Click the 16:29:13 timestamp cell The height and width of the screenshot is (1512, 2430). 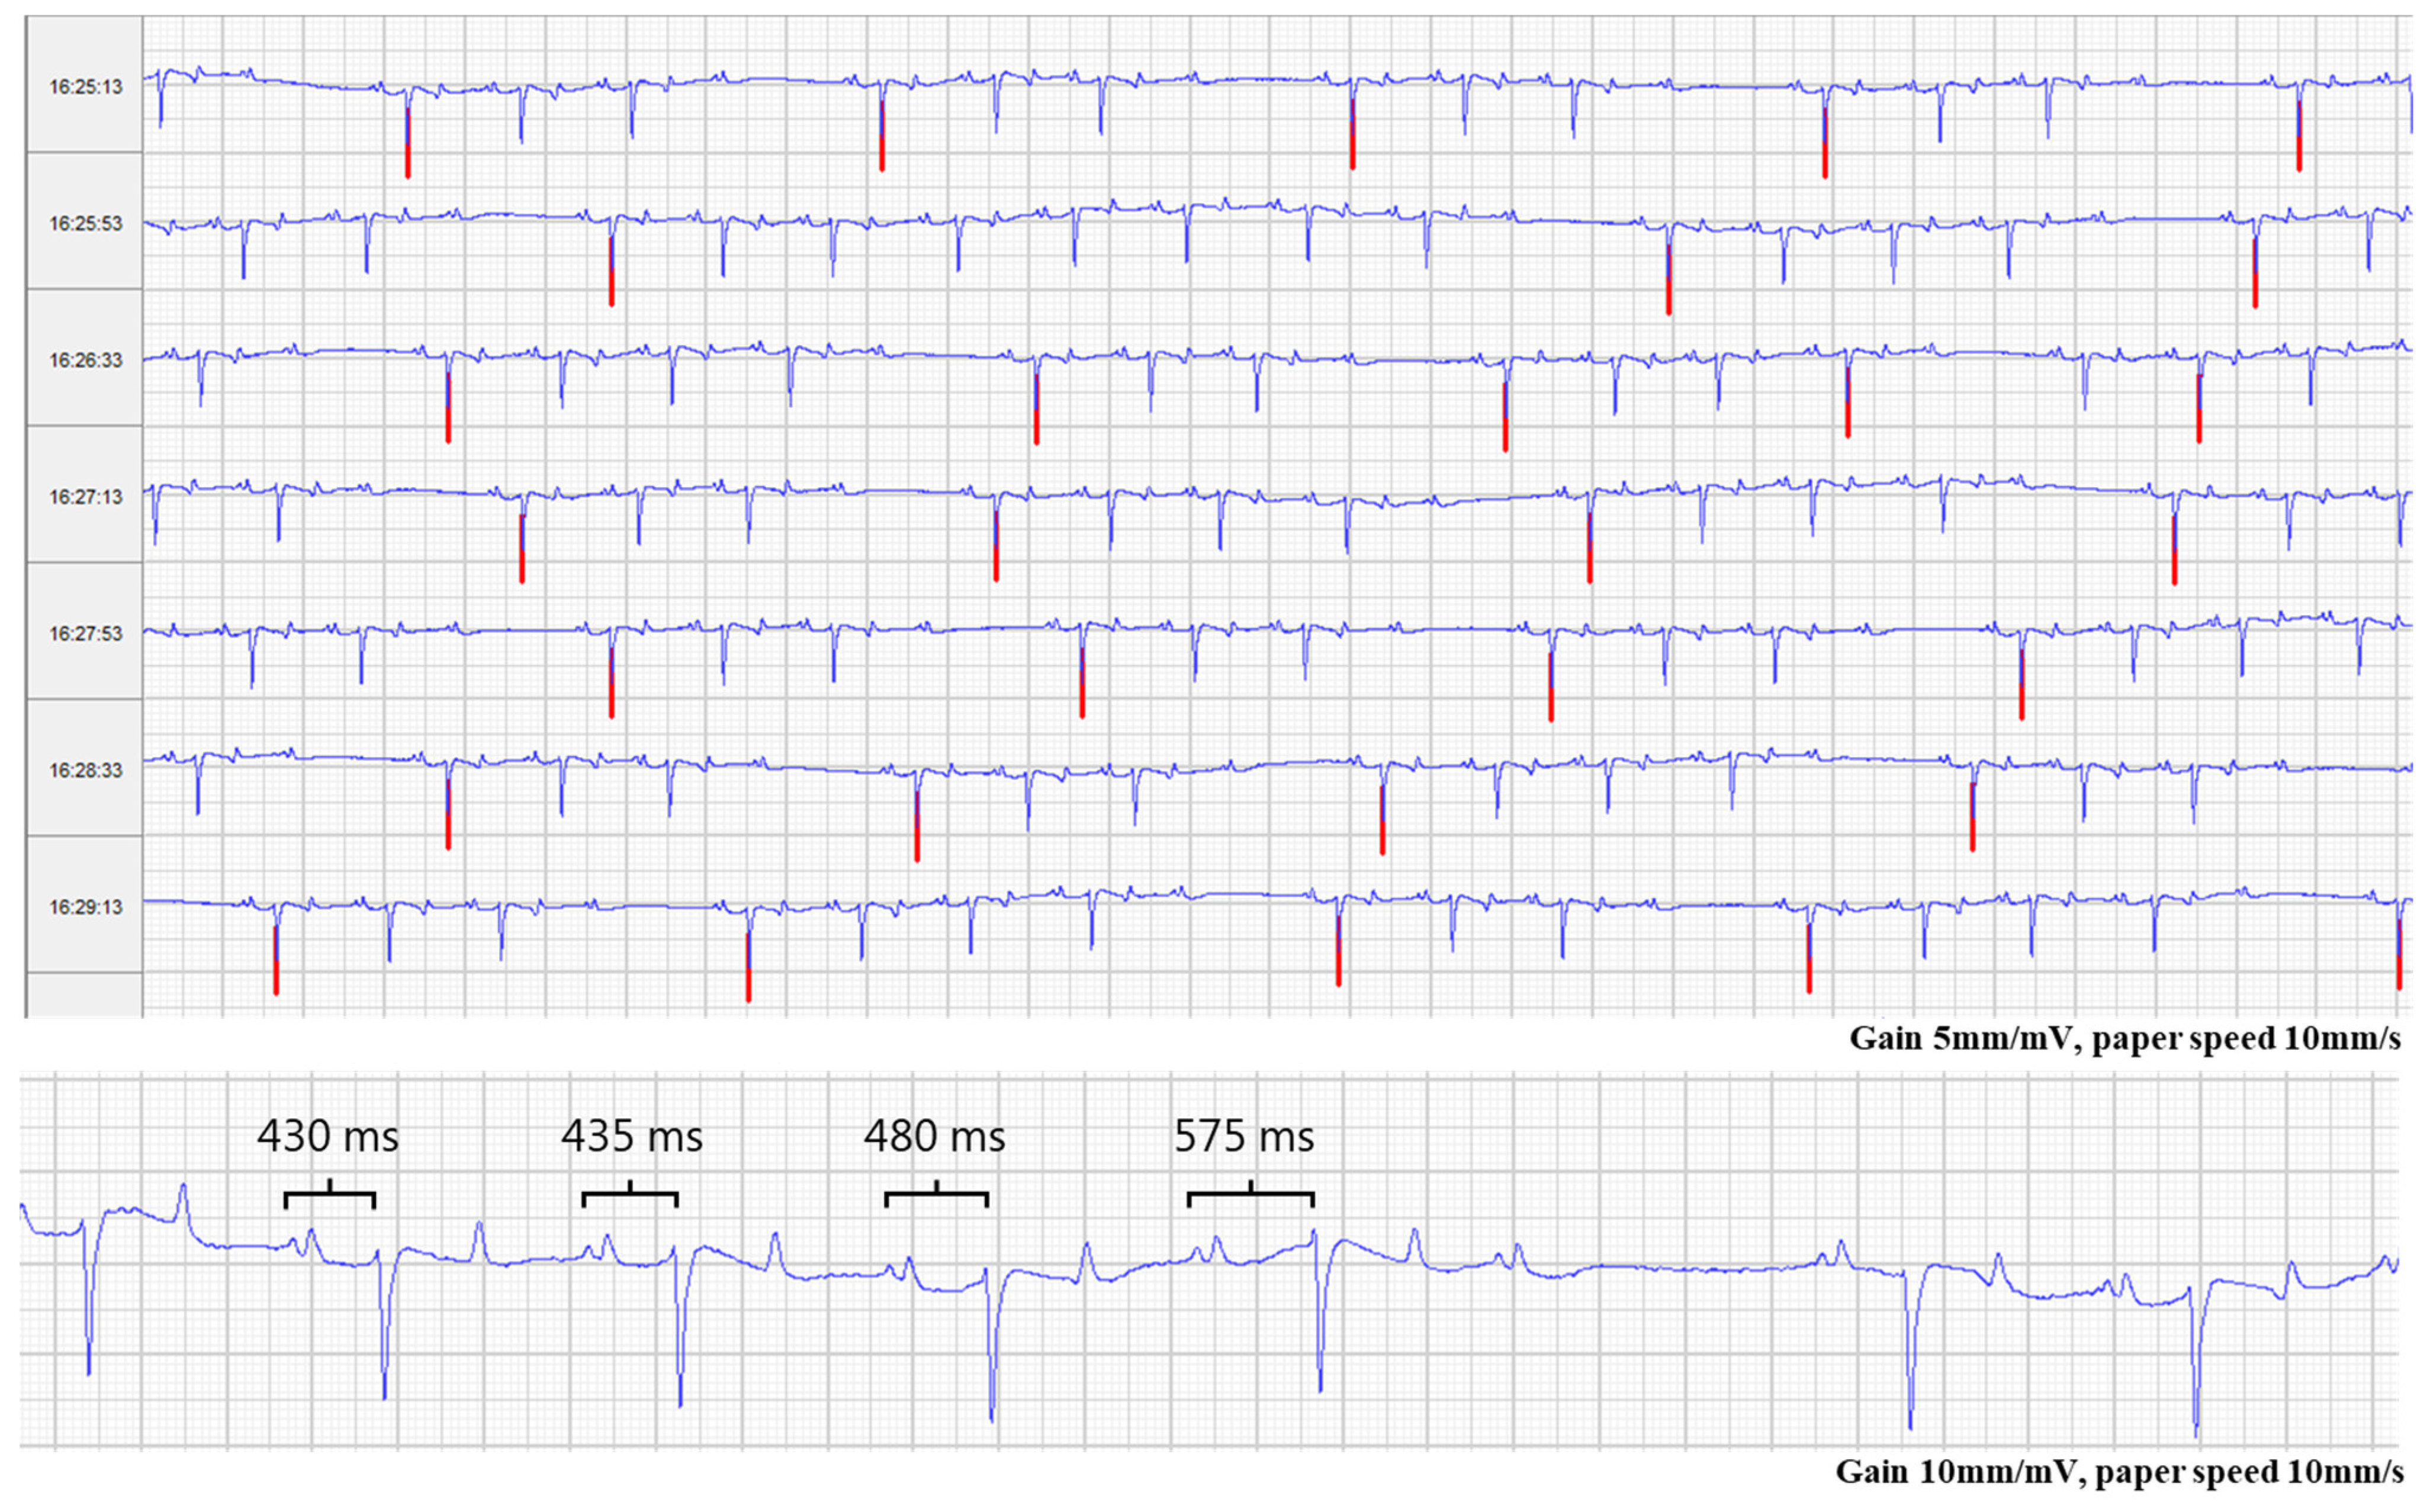click(x=86, y=908)
